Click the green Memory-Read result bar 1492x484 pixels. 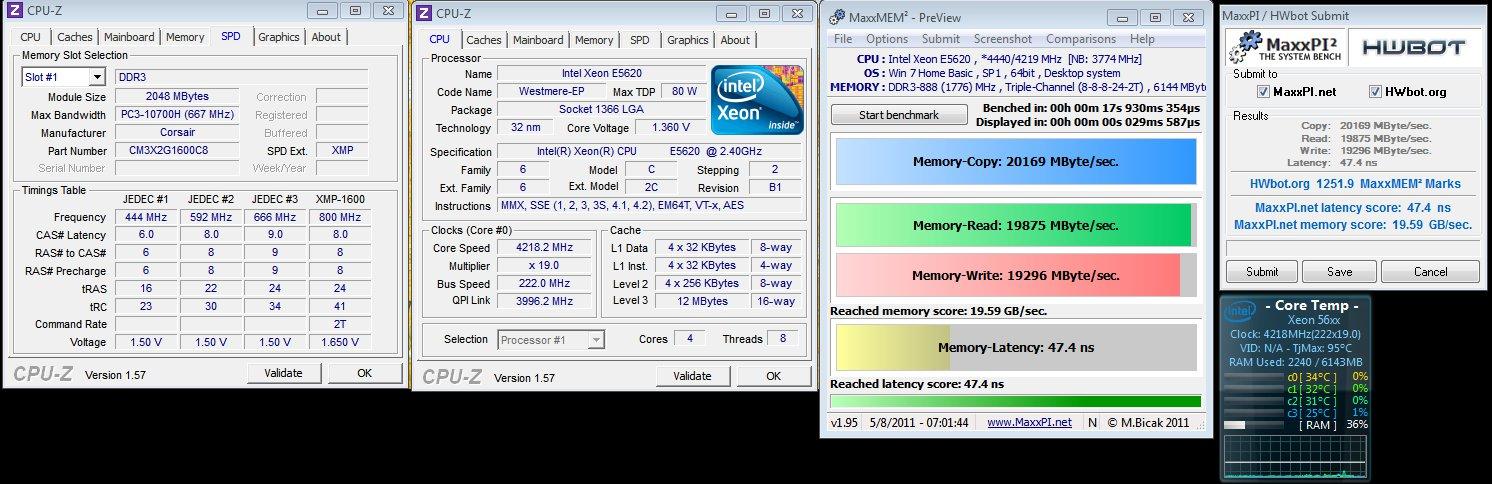tap(1015, 225)
